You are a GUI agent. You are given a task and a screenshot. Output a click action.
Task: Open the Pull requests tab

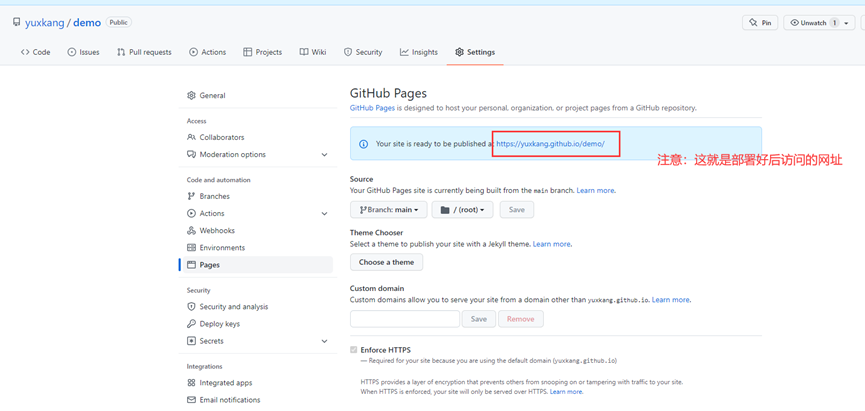[x=144, y=52]
